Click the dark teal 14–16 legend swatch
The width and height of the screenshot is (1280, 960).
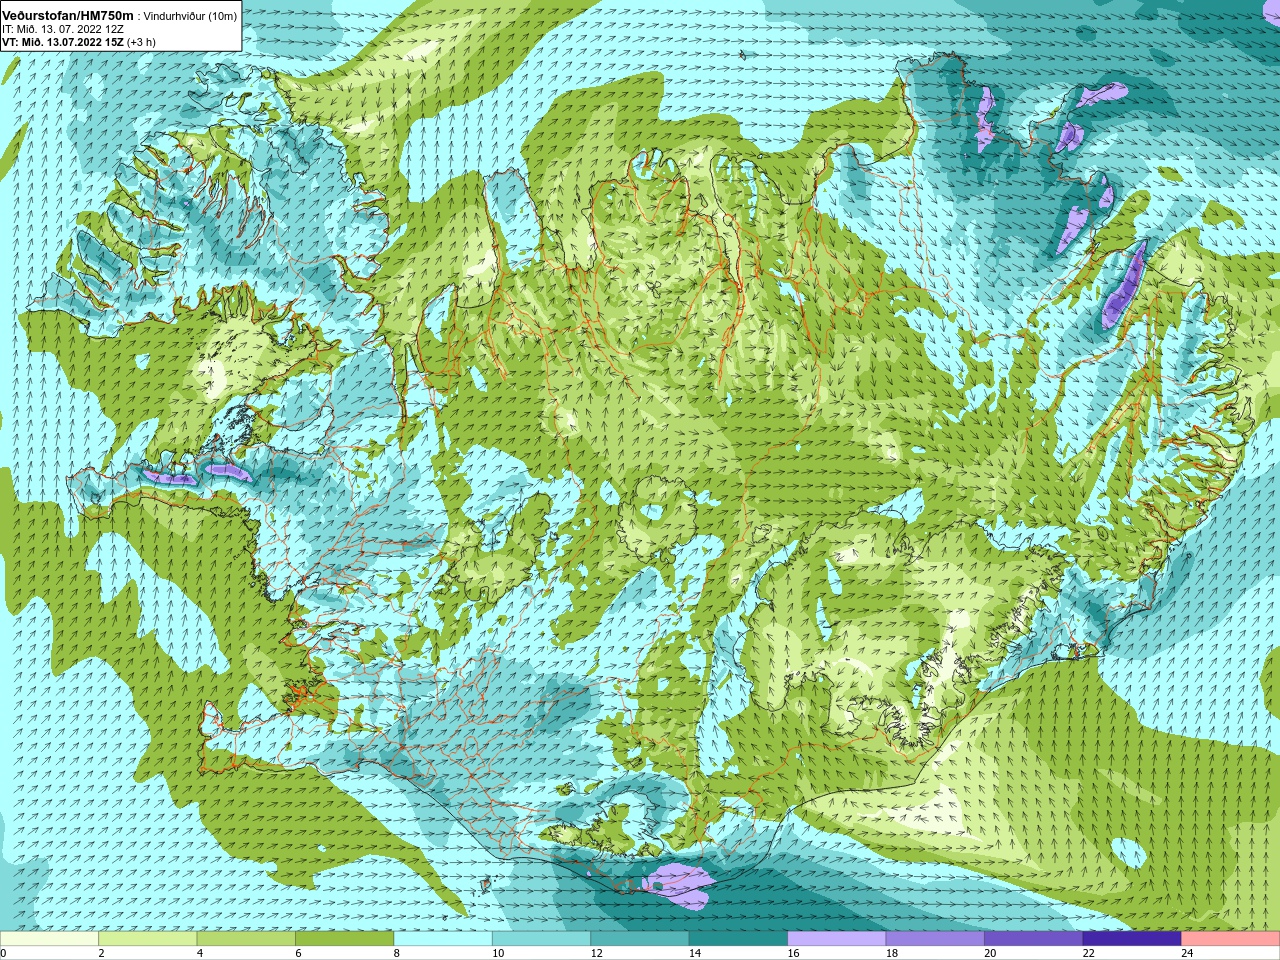point(738,939)
